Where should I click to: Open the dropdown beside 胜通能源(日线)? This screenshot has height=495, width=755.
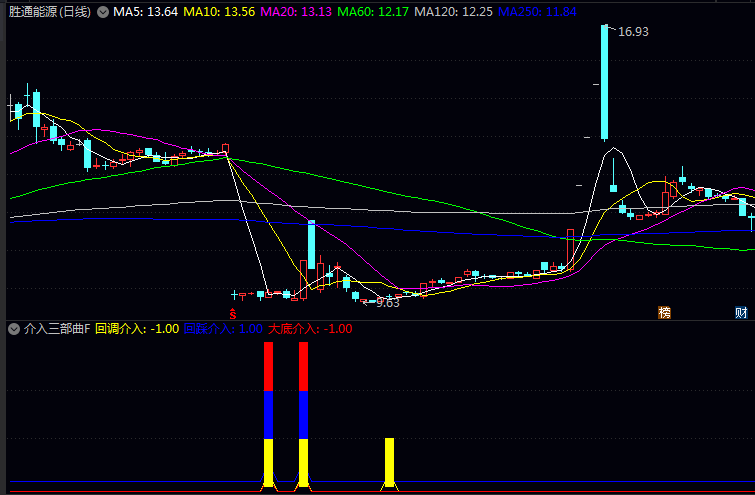tap(103, 12)
